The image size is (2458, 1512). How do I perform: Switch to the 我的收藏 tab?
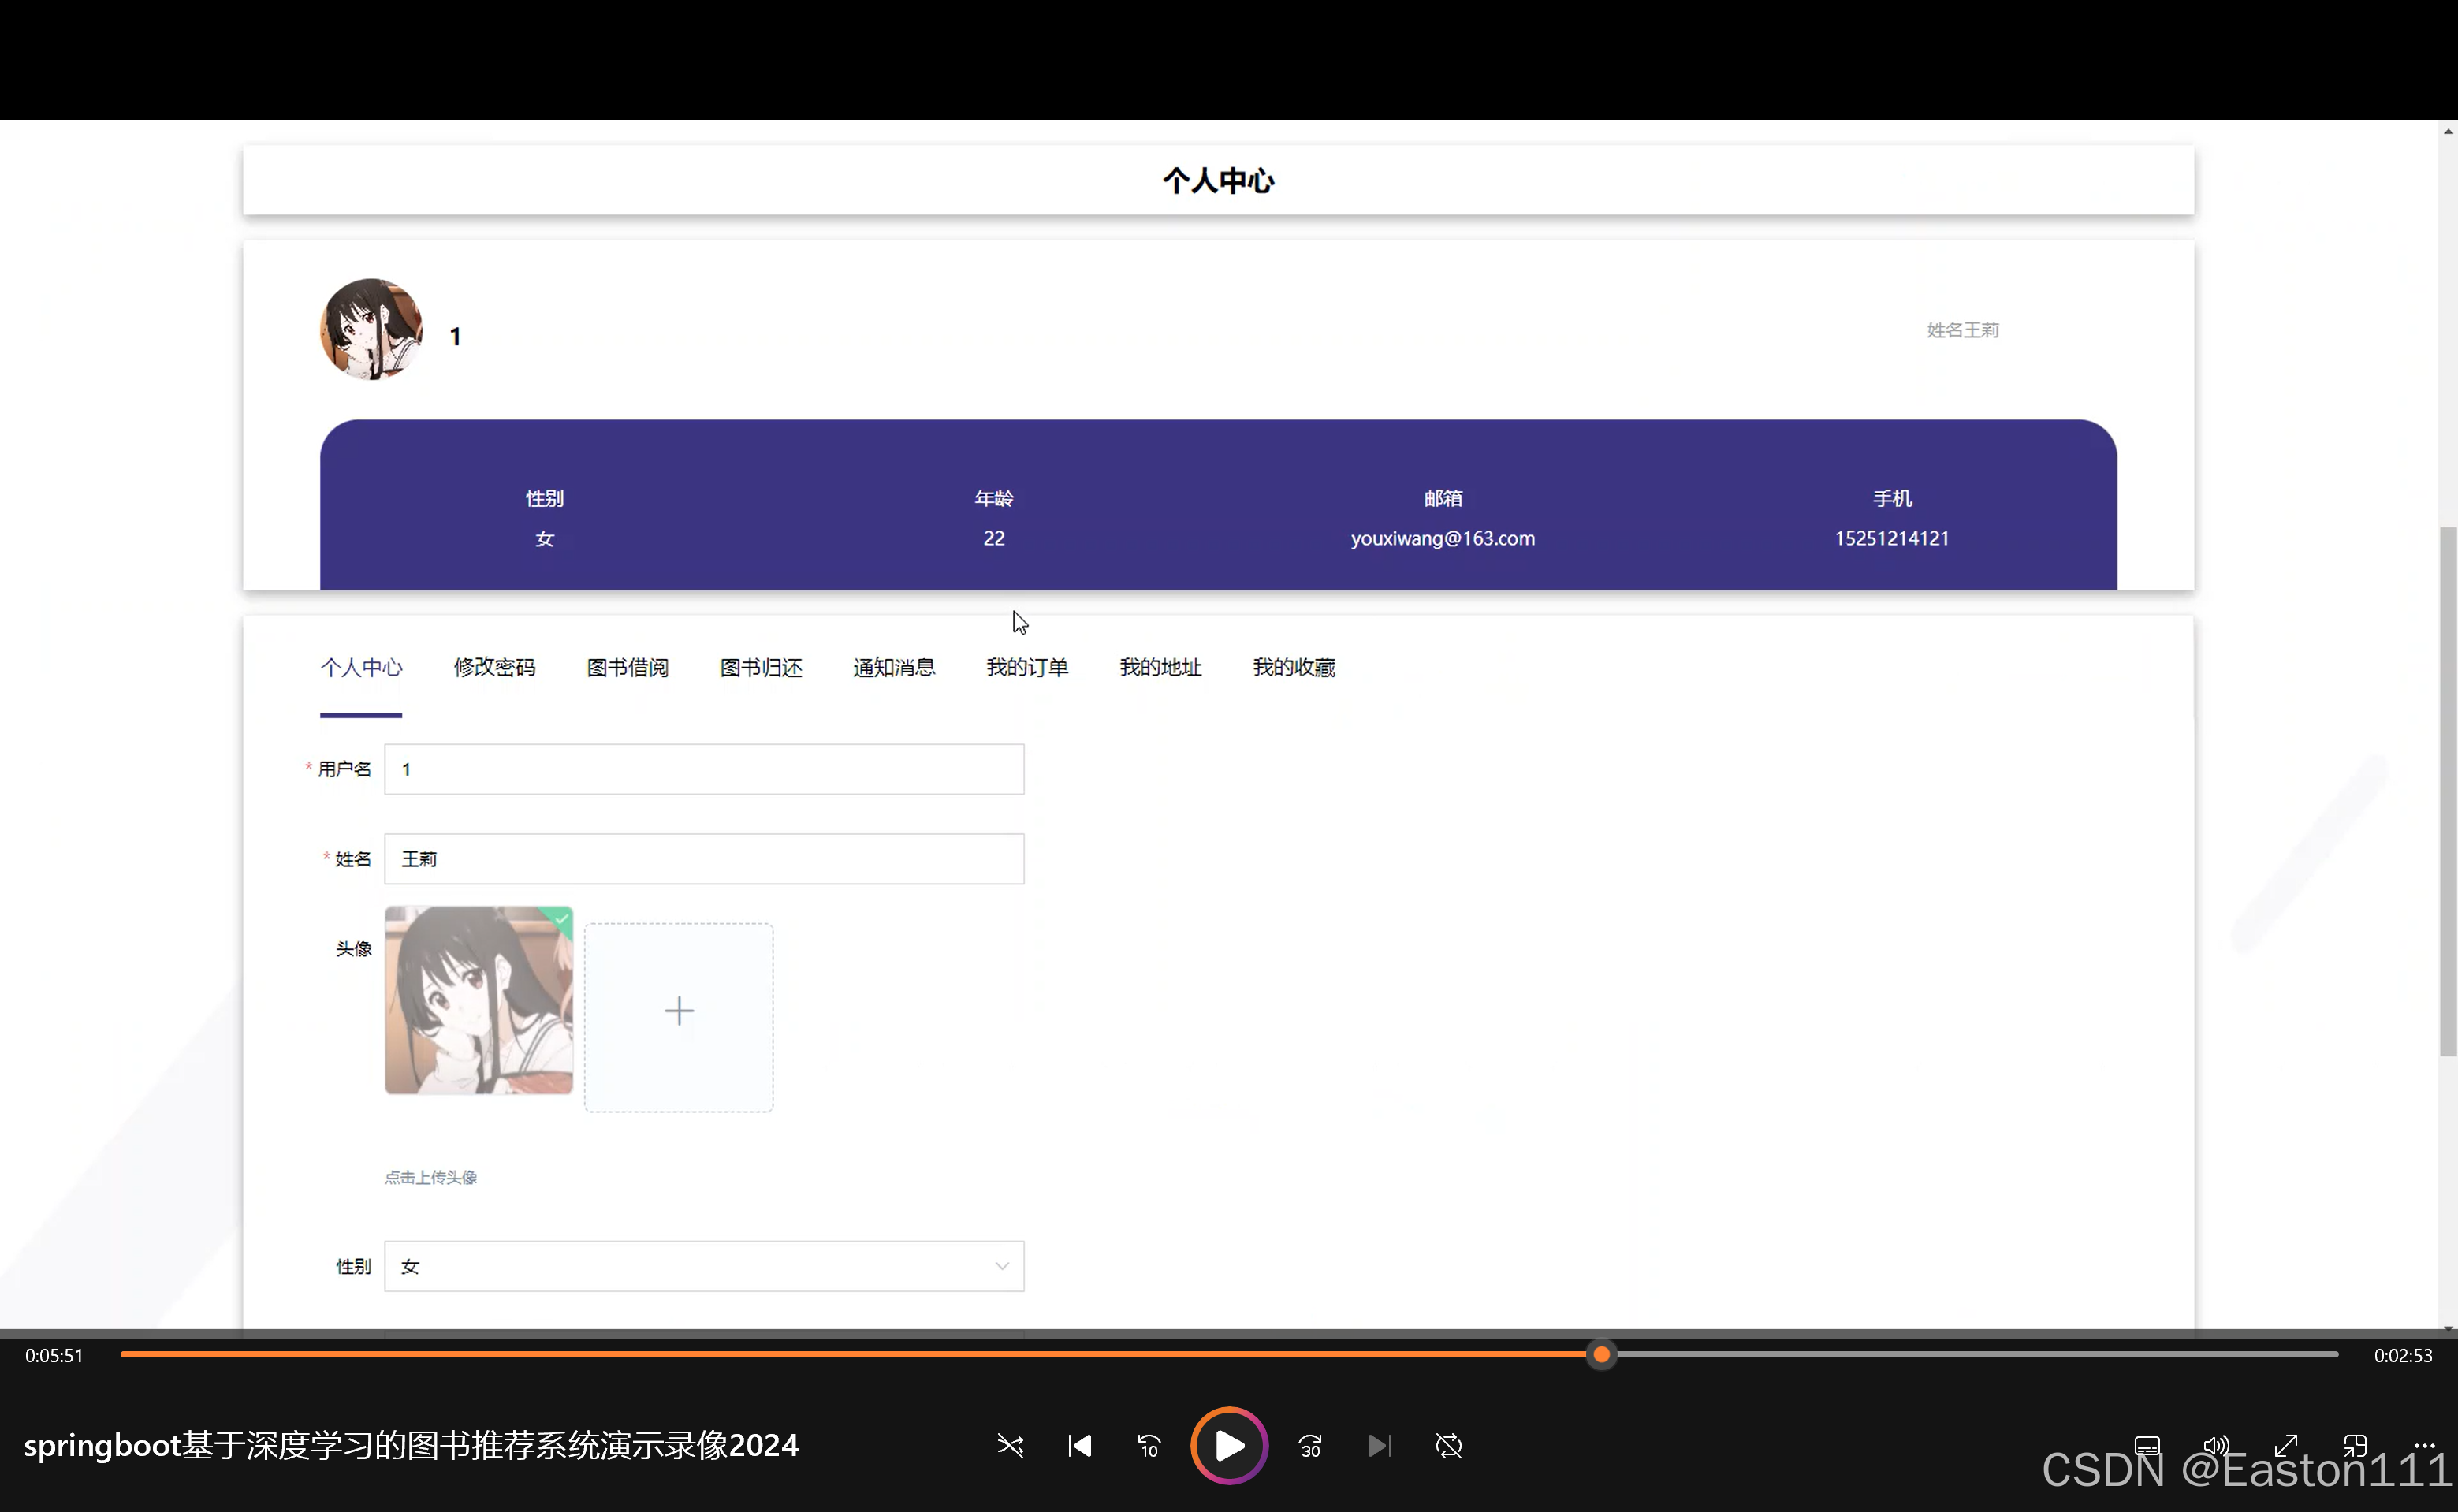pyautogui.click(x=1294, y=667)
